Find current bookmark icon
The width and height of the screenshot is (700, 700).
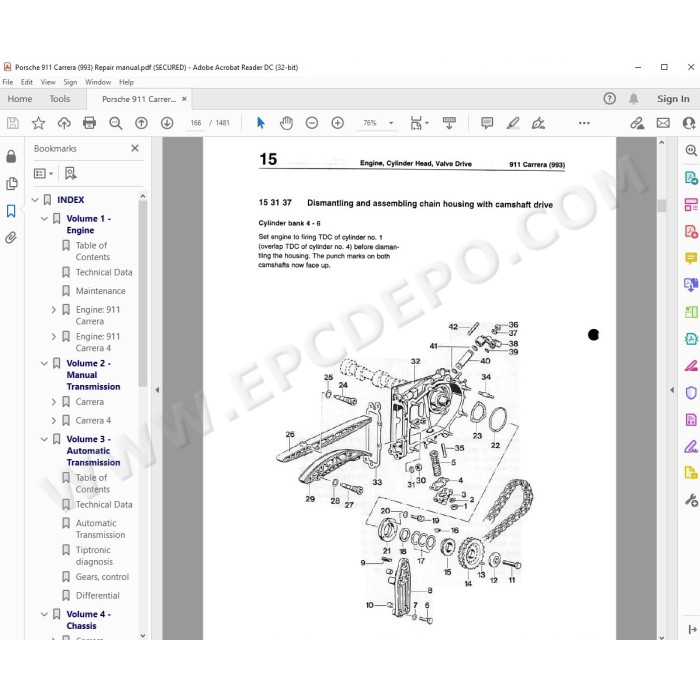coord(71,173)
